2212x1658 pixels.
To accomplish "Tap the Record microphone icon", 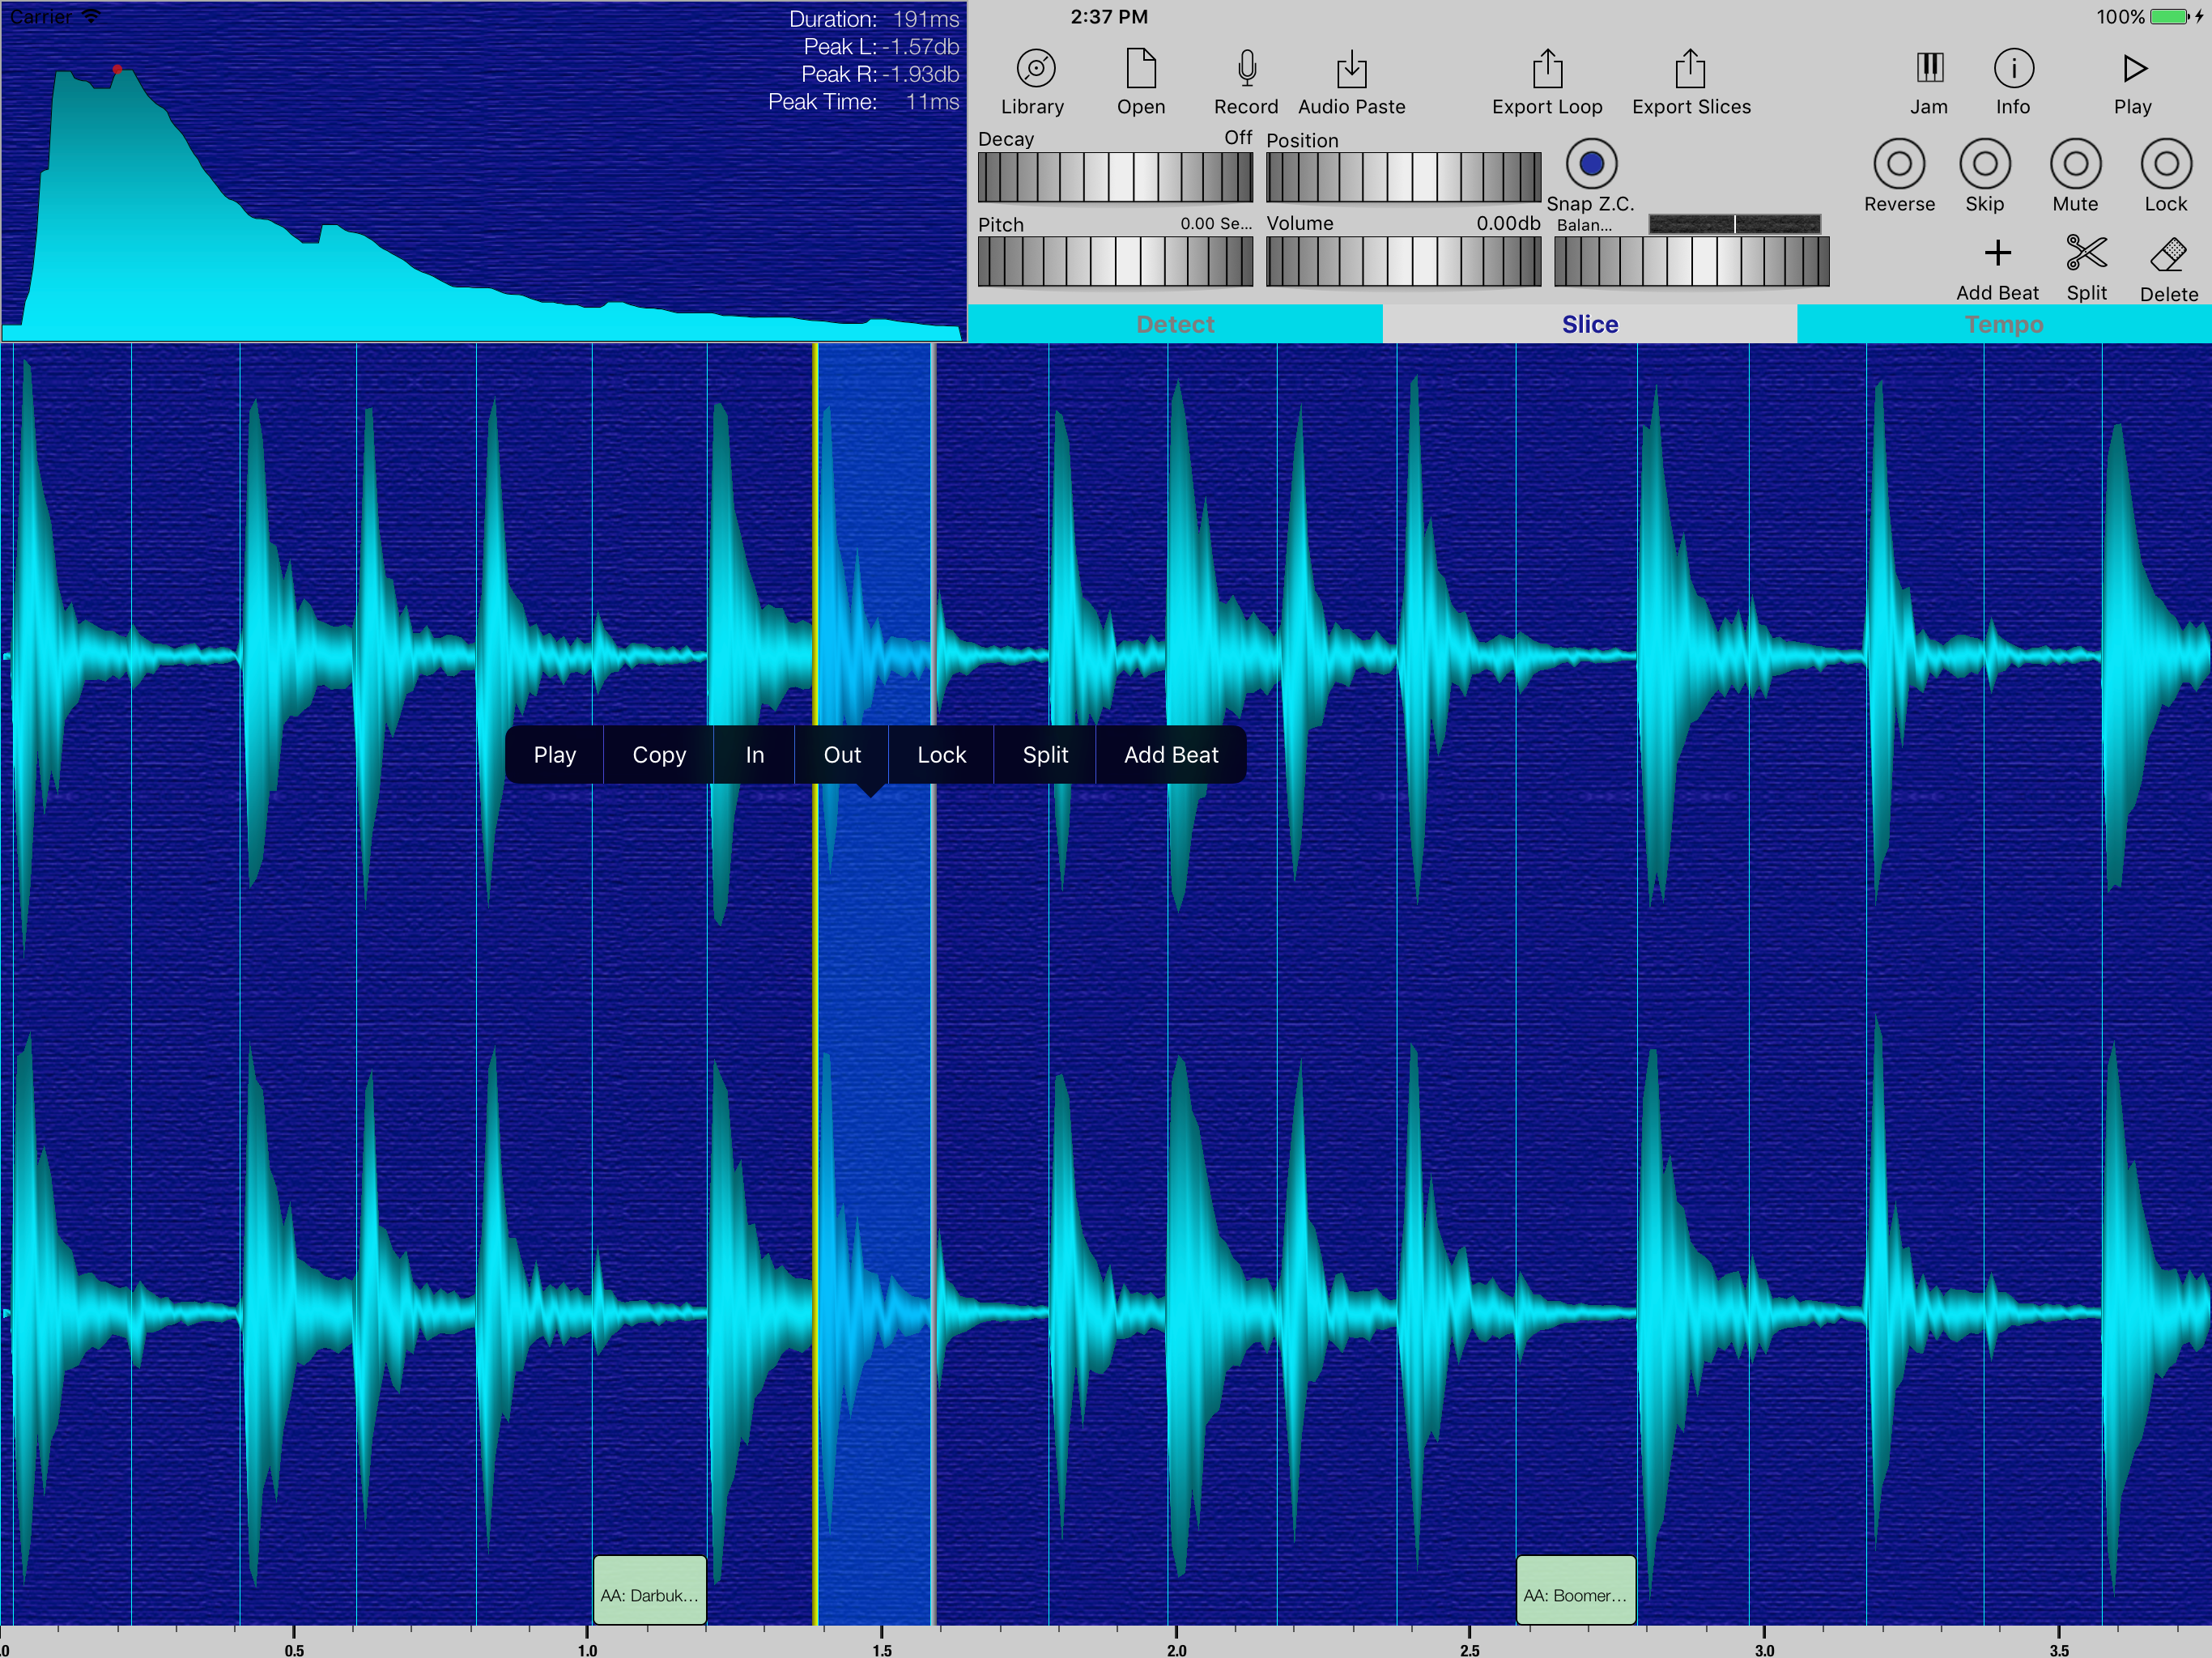I will click(1246, 69).
